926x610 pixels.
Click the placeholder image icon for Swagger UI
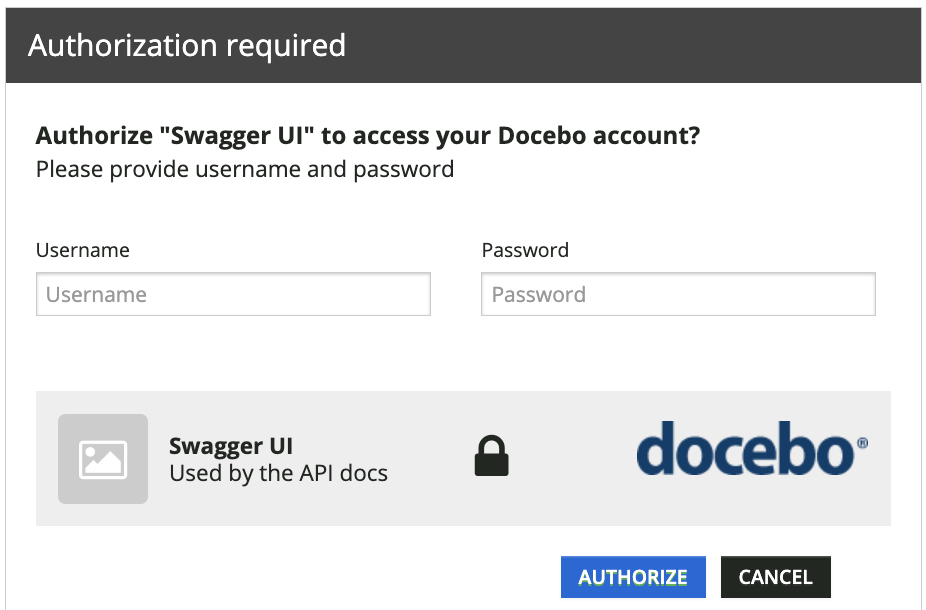(103, 459)
